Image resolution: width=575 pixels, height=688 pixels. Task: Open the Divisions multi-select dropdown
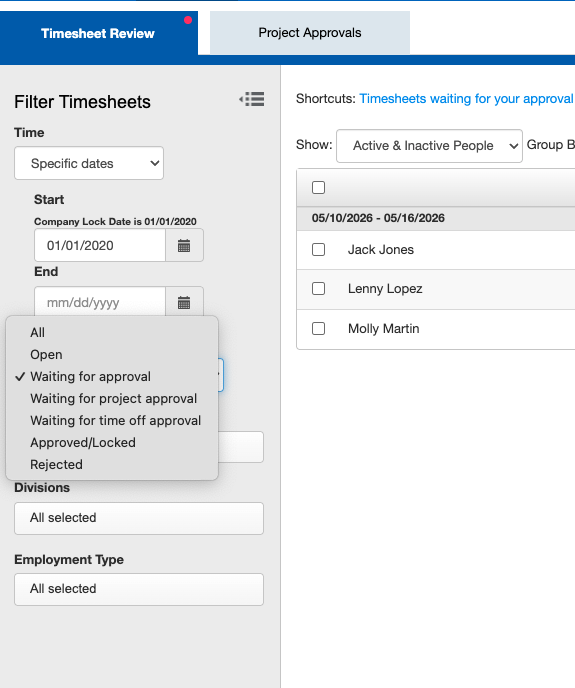(139, 518)
